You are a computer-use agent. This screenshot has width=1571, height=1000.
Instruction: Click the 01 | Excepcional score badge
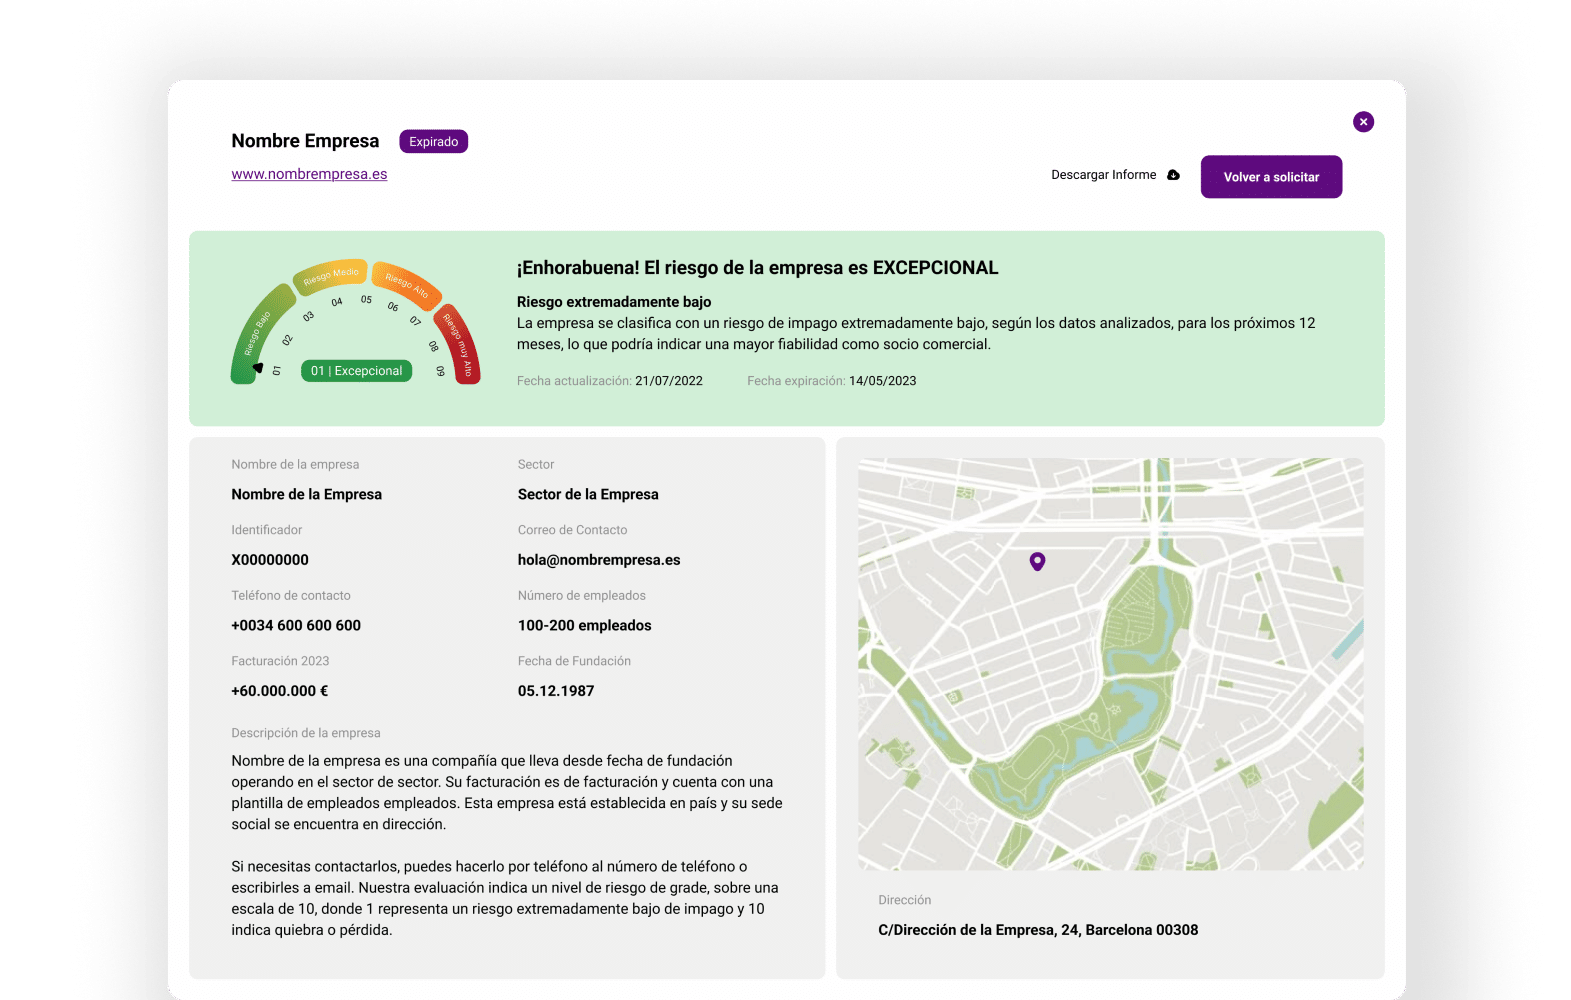356,371
